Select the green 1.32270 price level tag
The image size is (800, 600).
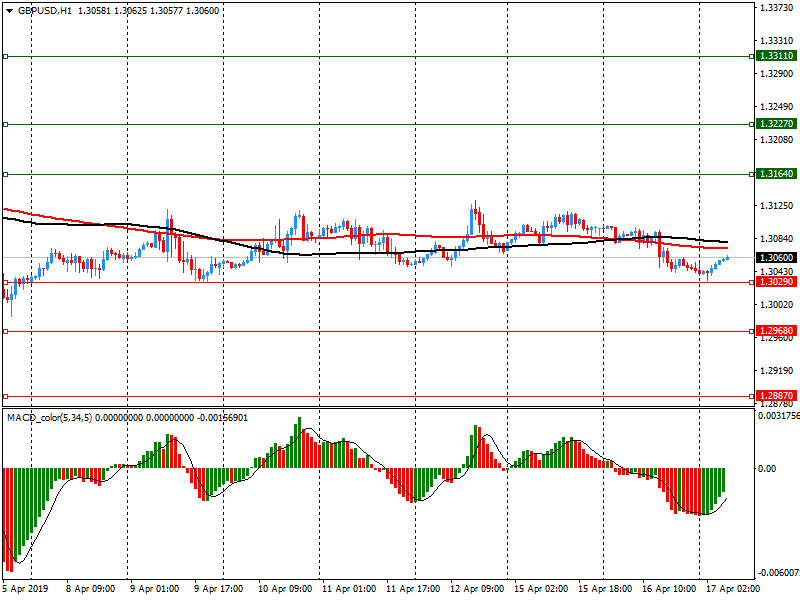click(x=776, y=124)
